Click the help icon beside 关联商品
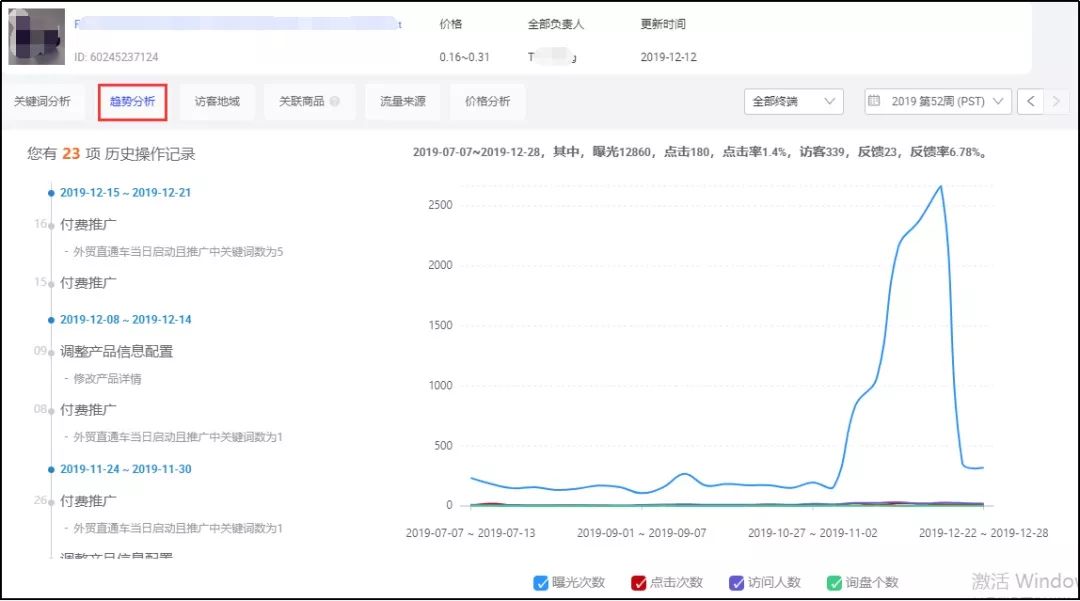Image resolution: width=1080 pixels, height=601 pixels. 334,101
